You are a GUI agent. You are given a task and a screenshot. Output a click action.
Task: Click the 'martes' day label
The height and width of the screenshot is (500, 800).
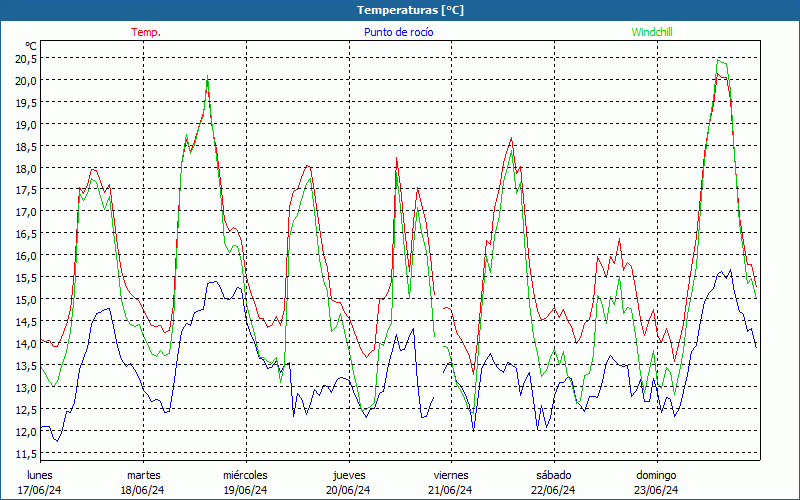(143, 475)
